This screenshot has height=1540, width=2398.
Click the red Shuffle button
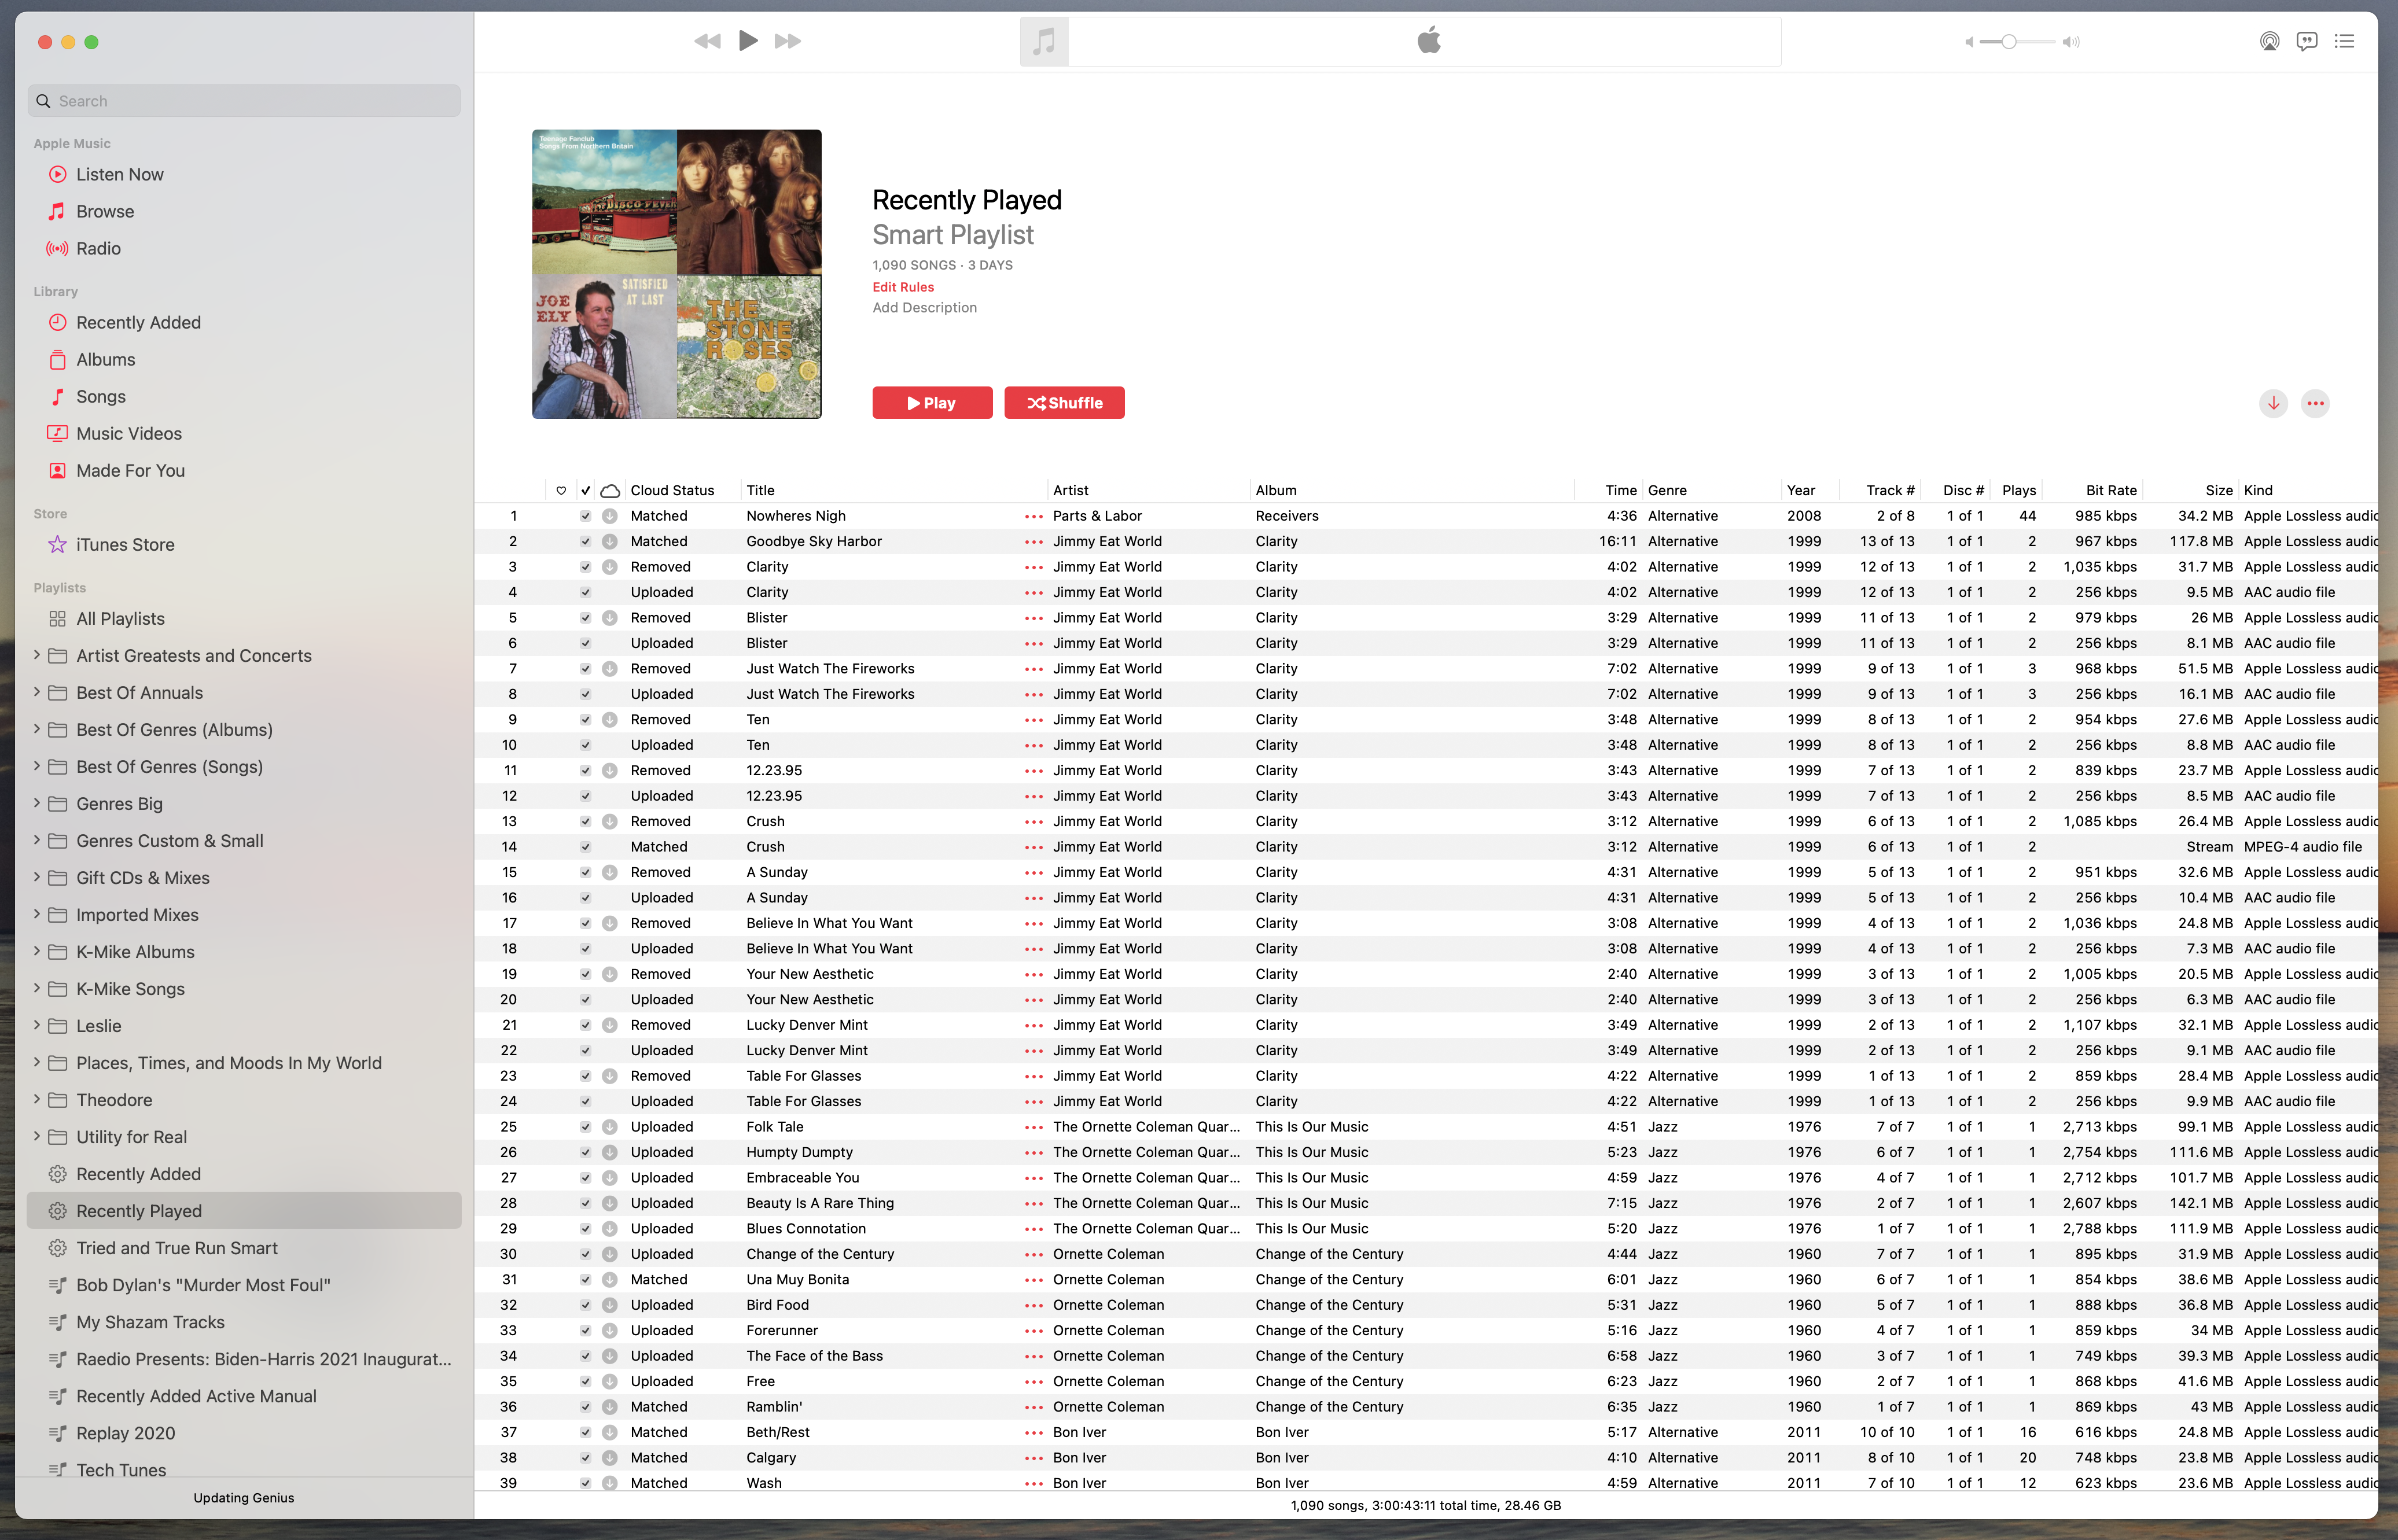pos(1064,403)
